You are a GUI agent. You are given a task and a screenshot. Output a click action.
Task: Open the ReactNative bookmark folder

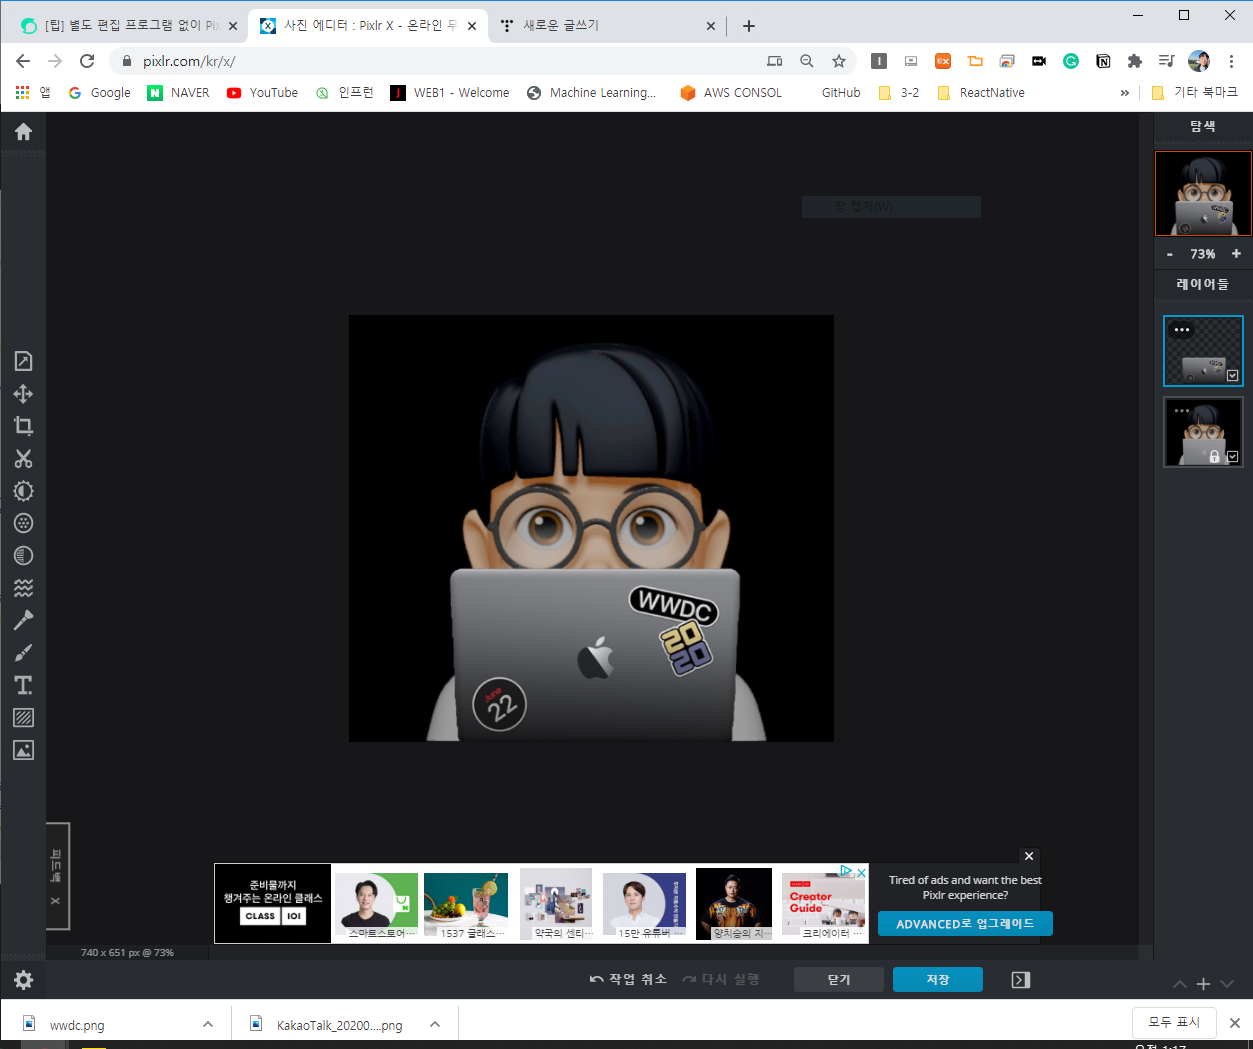point(980,93)
